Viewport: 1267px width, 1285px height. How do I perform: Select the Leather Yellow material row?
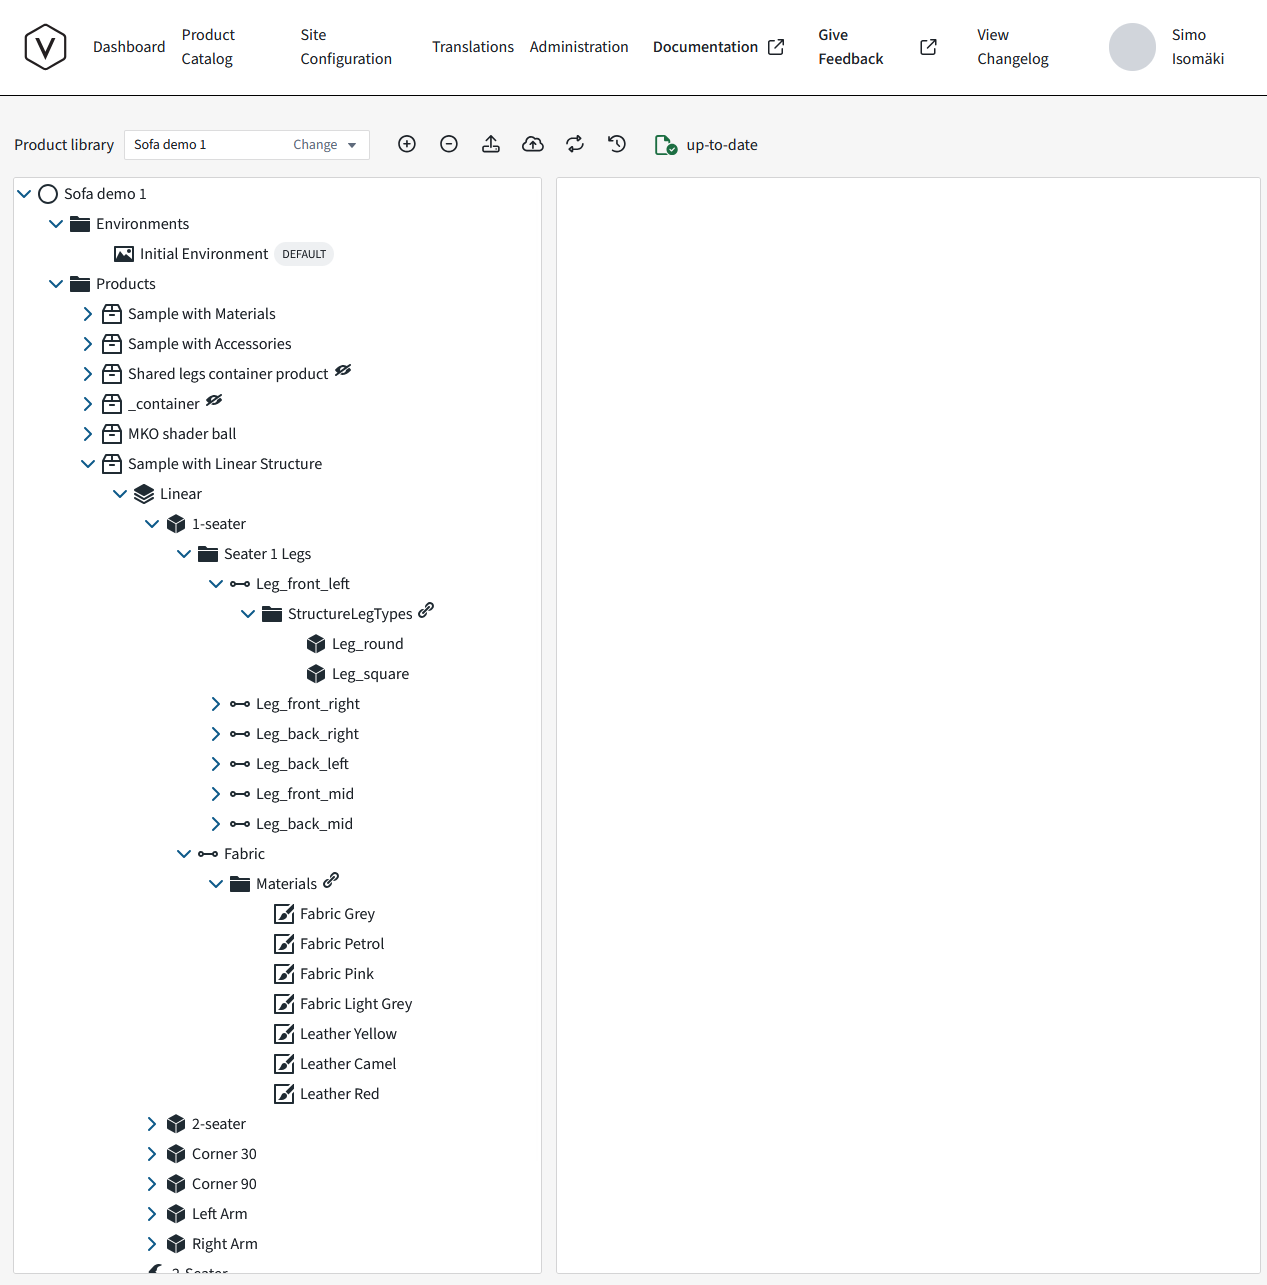point(348,1034)
